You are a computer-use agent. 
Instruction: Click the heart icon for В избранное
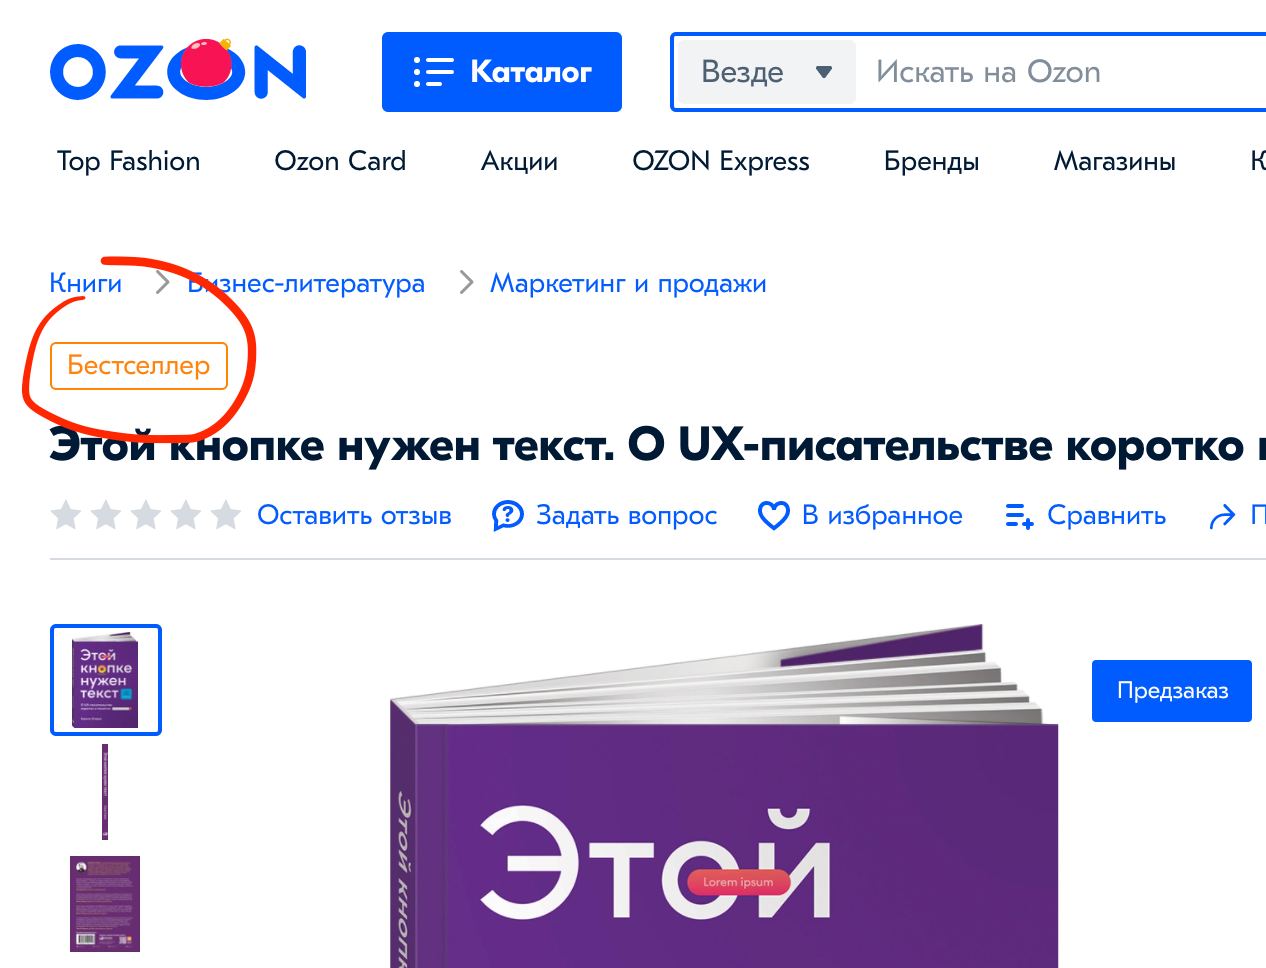point(774,516)
